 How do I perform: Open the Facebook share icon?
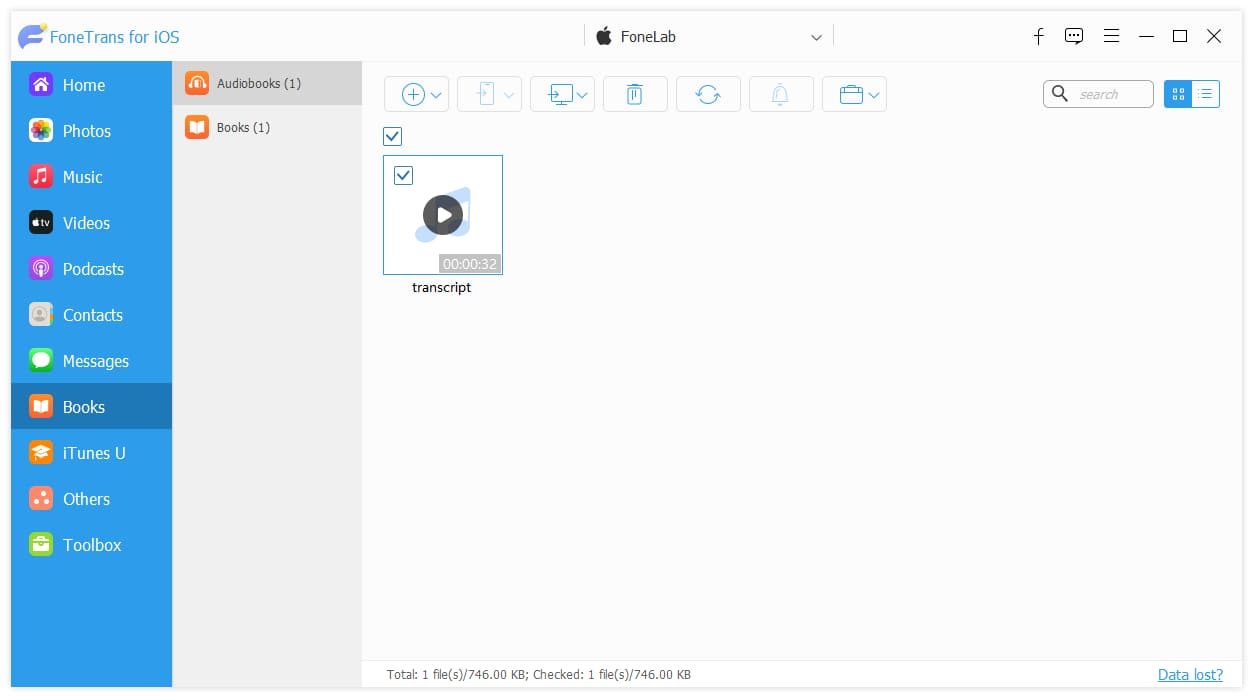click(x=1039, y=36)
